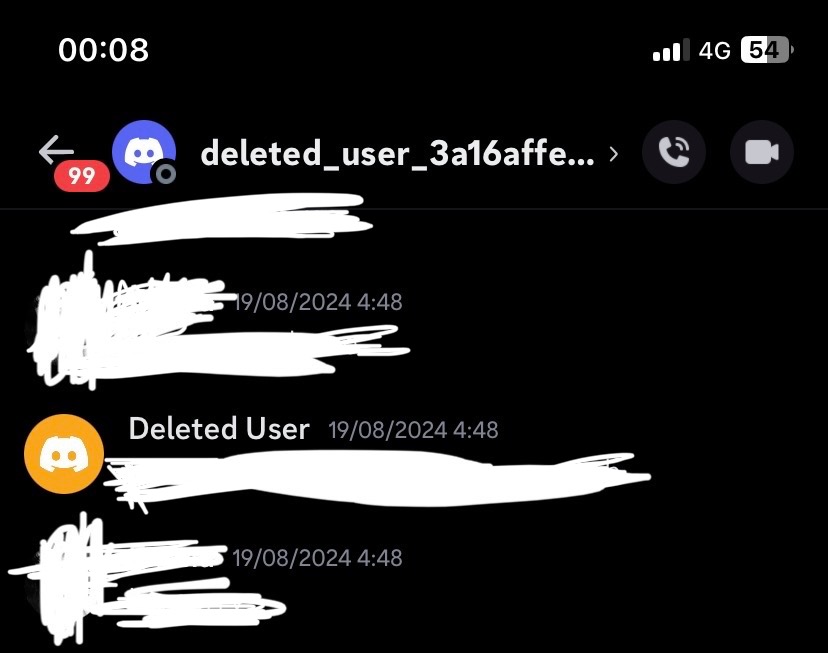Tap the 4G network indicator
828x653 pixels.
point(714,51)
